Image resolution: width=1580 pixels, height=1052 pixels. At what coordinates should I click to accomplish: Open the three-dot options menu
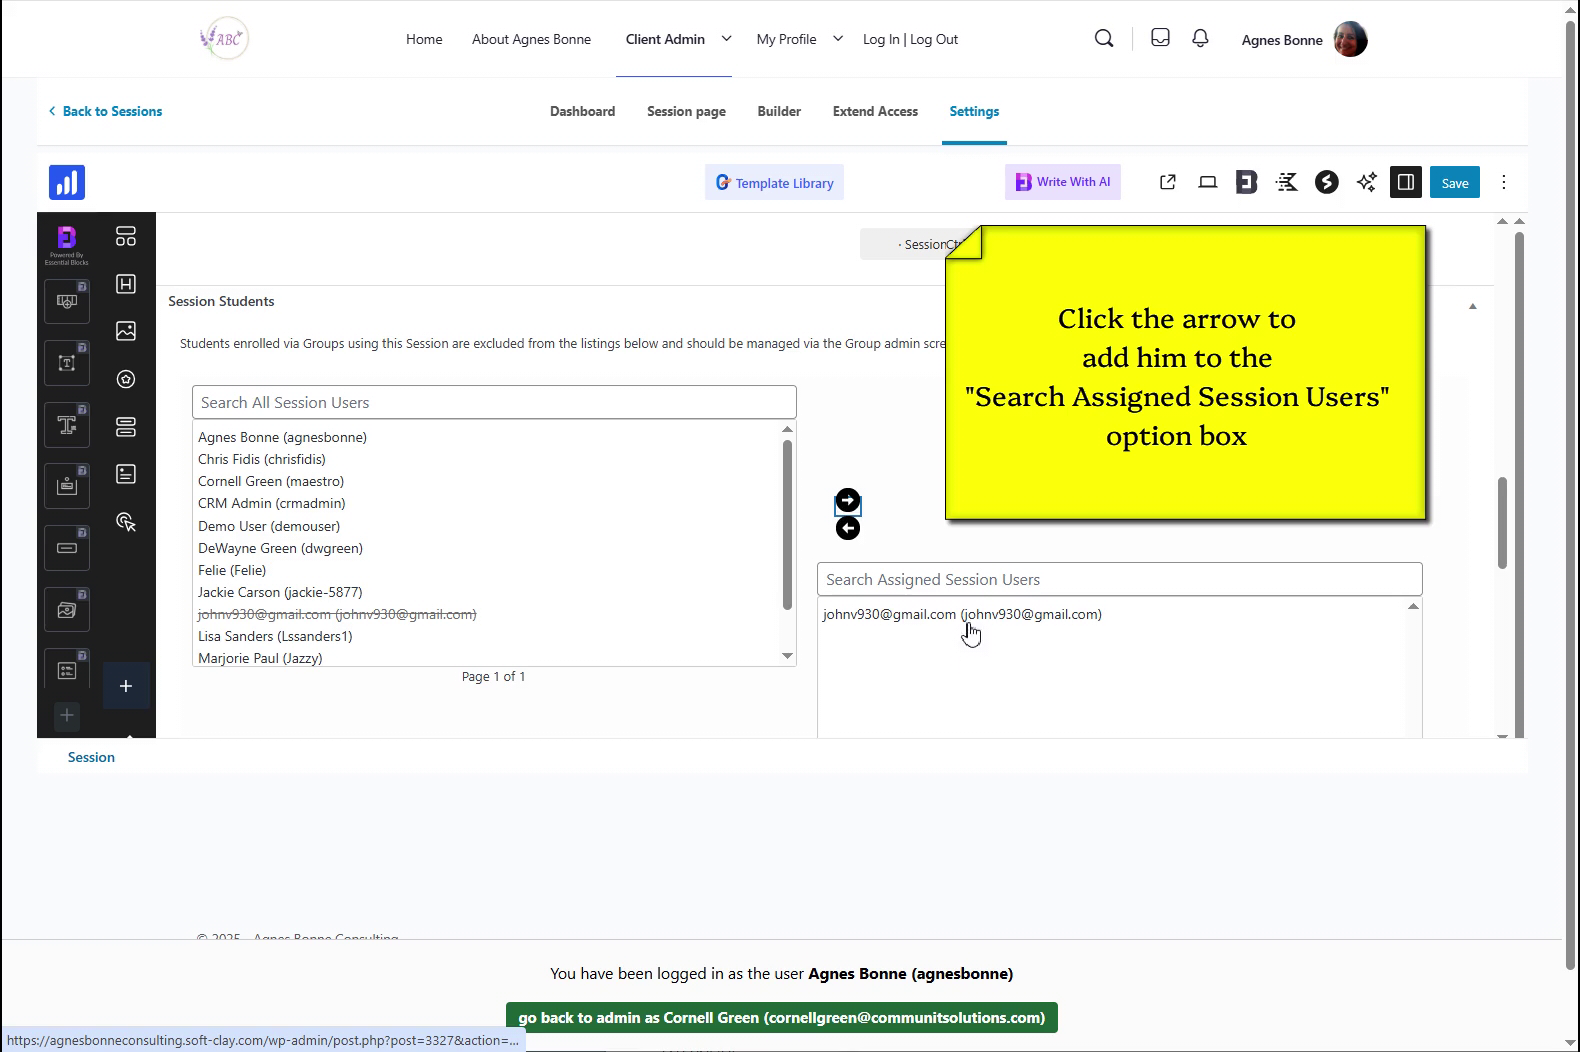tap(1503, 182)
